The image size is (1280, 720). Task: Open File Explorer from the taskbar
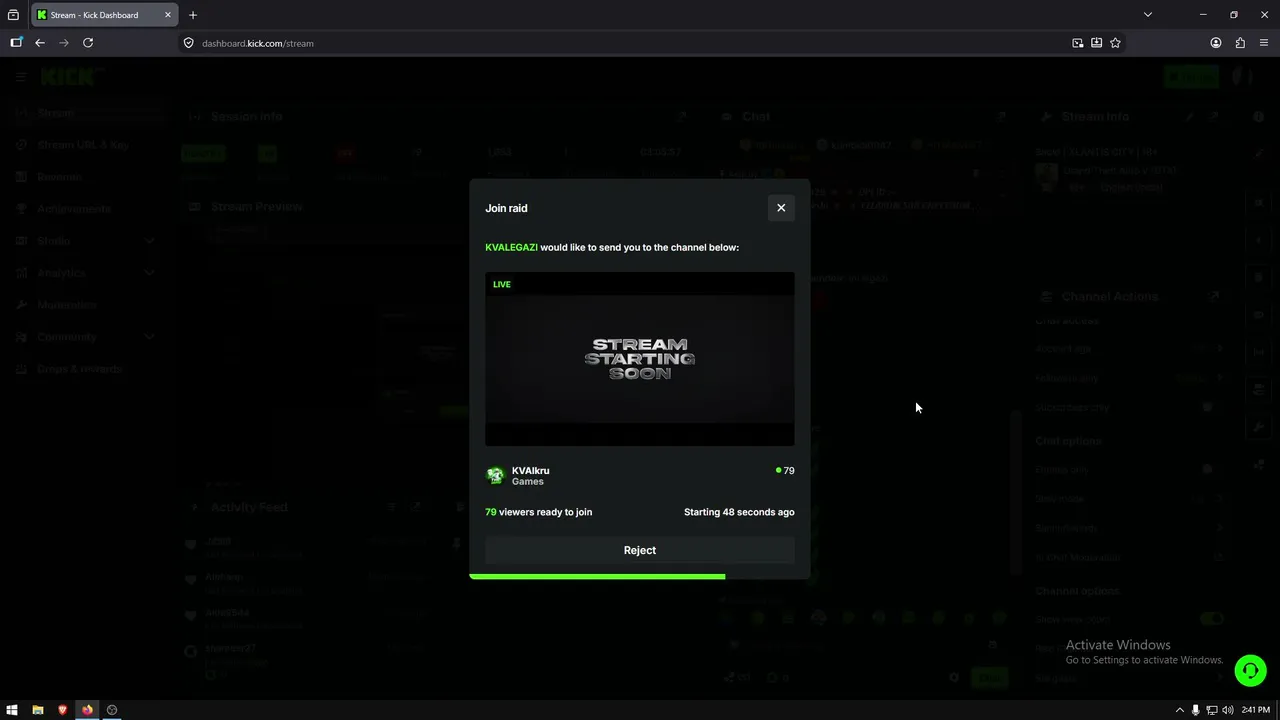[37, 710]
